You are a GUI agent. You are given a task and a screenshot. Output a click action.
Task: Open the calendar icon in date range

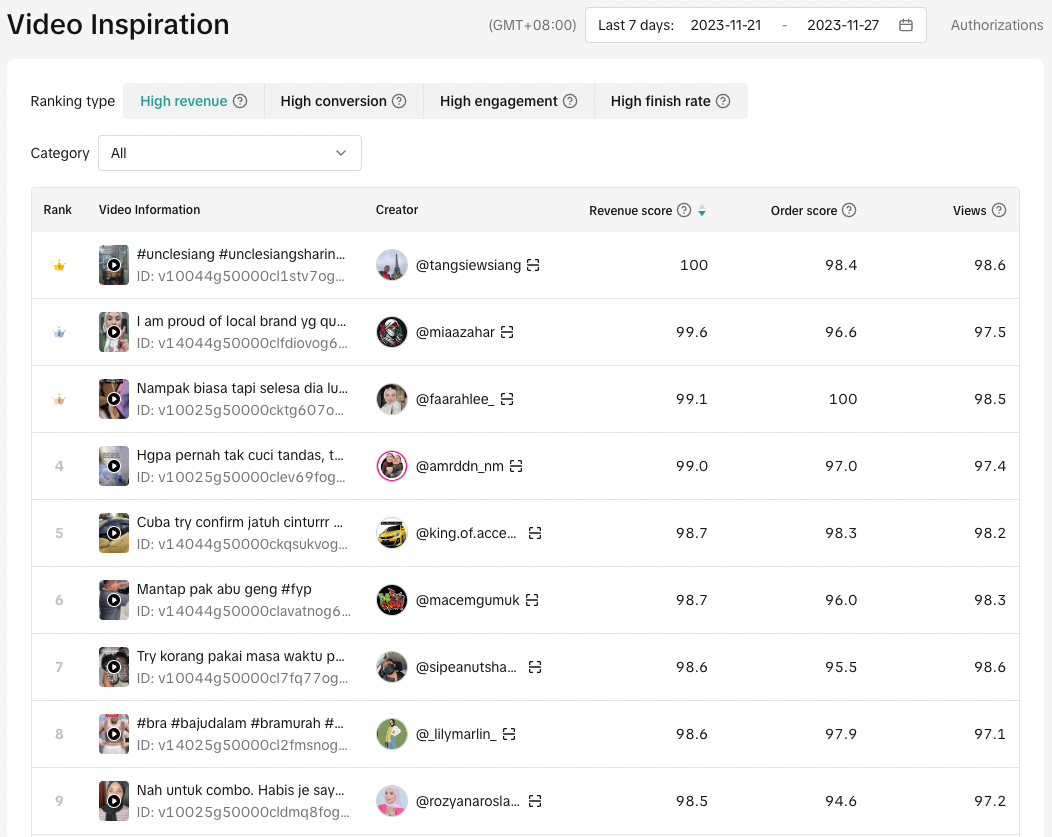pos(906,25)
